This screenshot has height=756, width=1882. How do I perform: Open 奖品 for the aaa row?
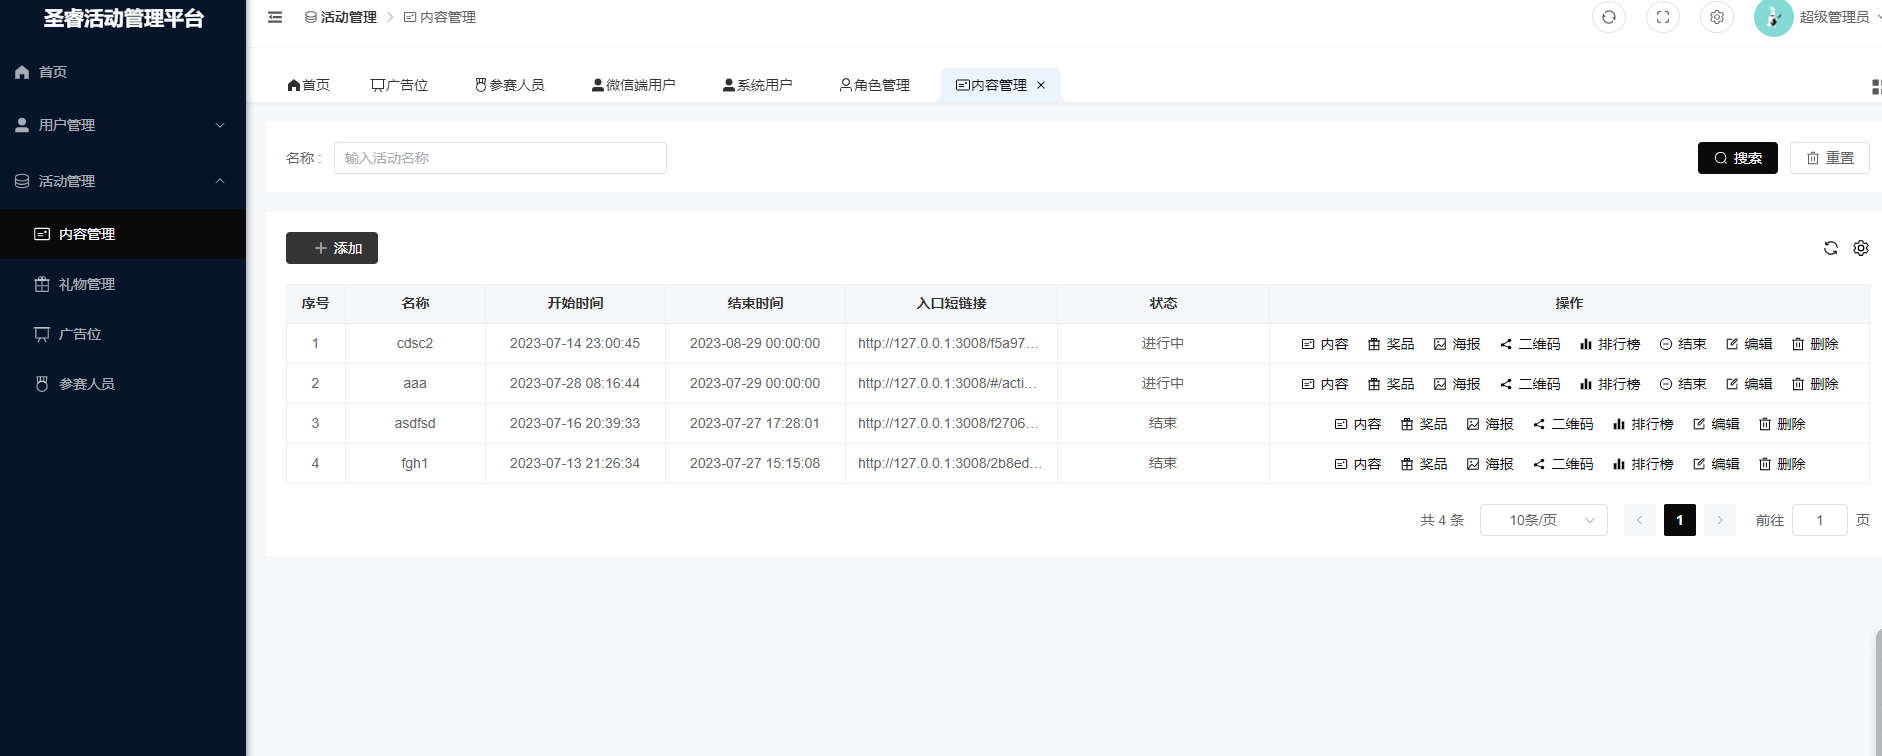pos(1391,384)
